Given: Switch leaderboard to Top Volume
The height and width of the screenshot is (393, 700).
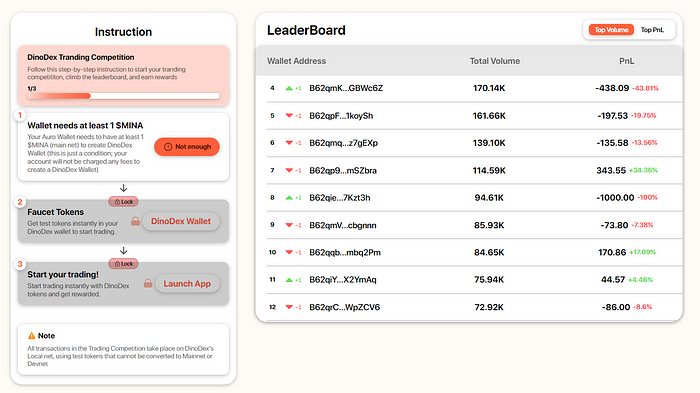Looking at the screenshot, I should point(611,30).
